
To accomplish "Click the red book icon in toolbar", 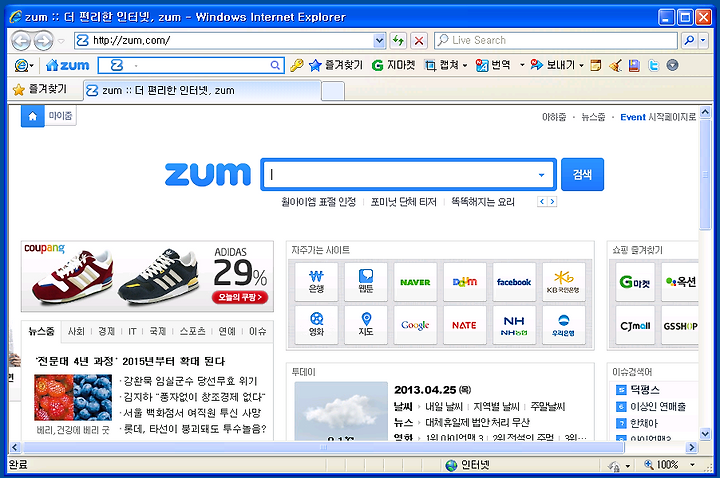I will 634,65.
